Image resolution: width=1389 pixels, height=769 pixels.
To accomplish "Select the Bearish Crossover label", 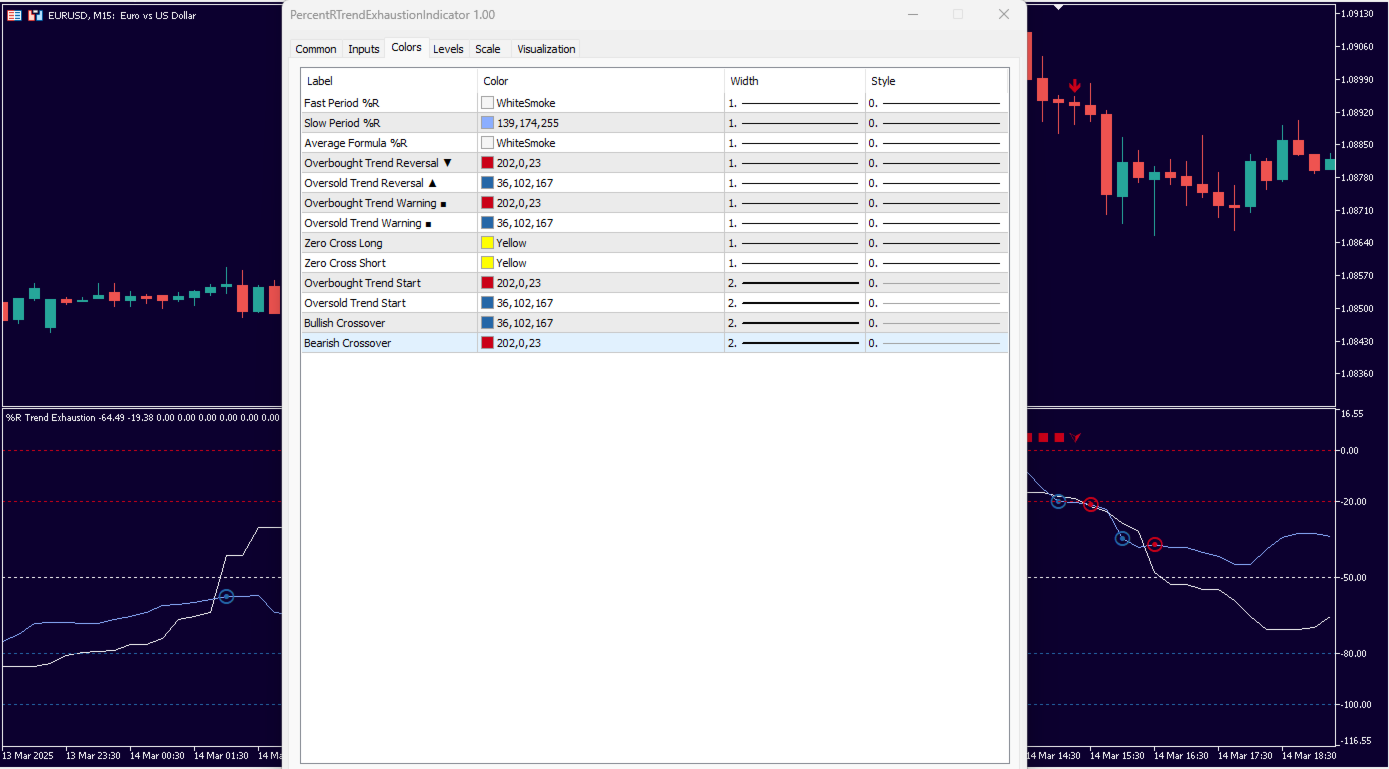I will click(347, 343).
